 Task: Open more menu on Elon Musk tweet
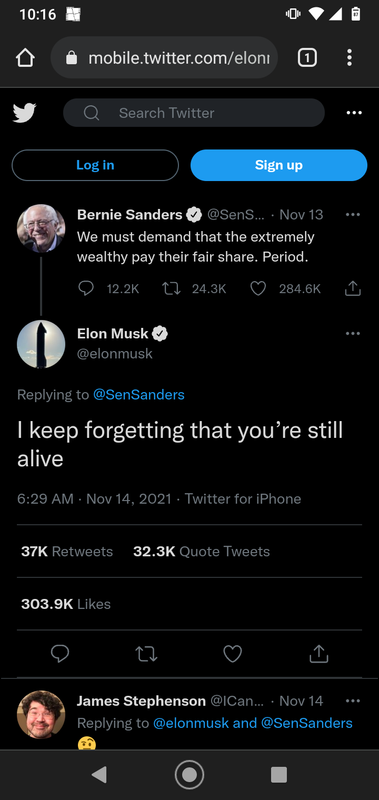[x=352, y=334]
